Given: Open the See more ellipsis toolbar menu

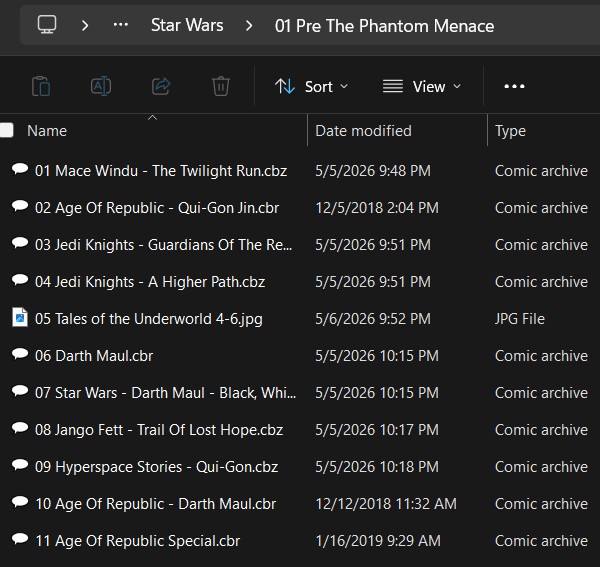Looking at the screenshot, I should tap(514, 86).
